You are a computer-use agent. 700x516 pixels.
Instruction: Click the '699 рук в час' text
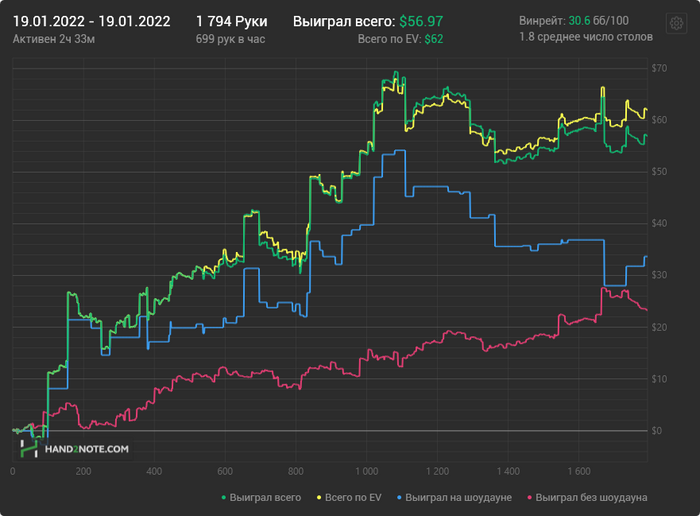coord(230,39)
